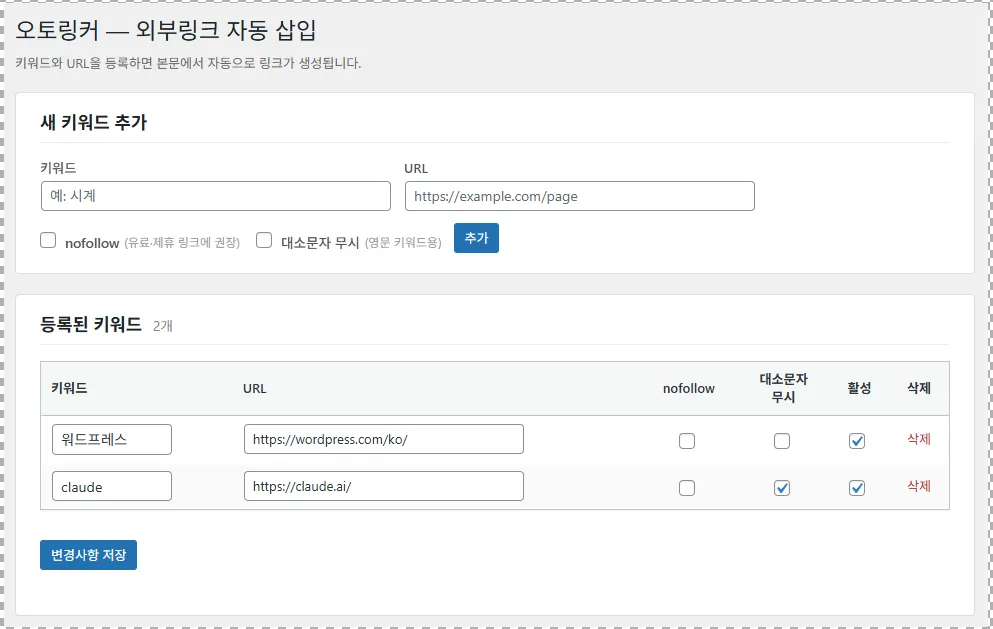
Task: Toggle nofollow for the 워드프레스 keyword row
Action: 688,440
